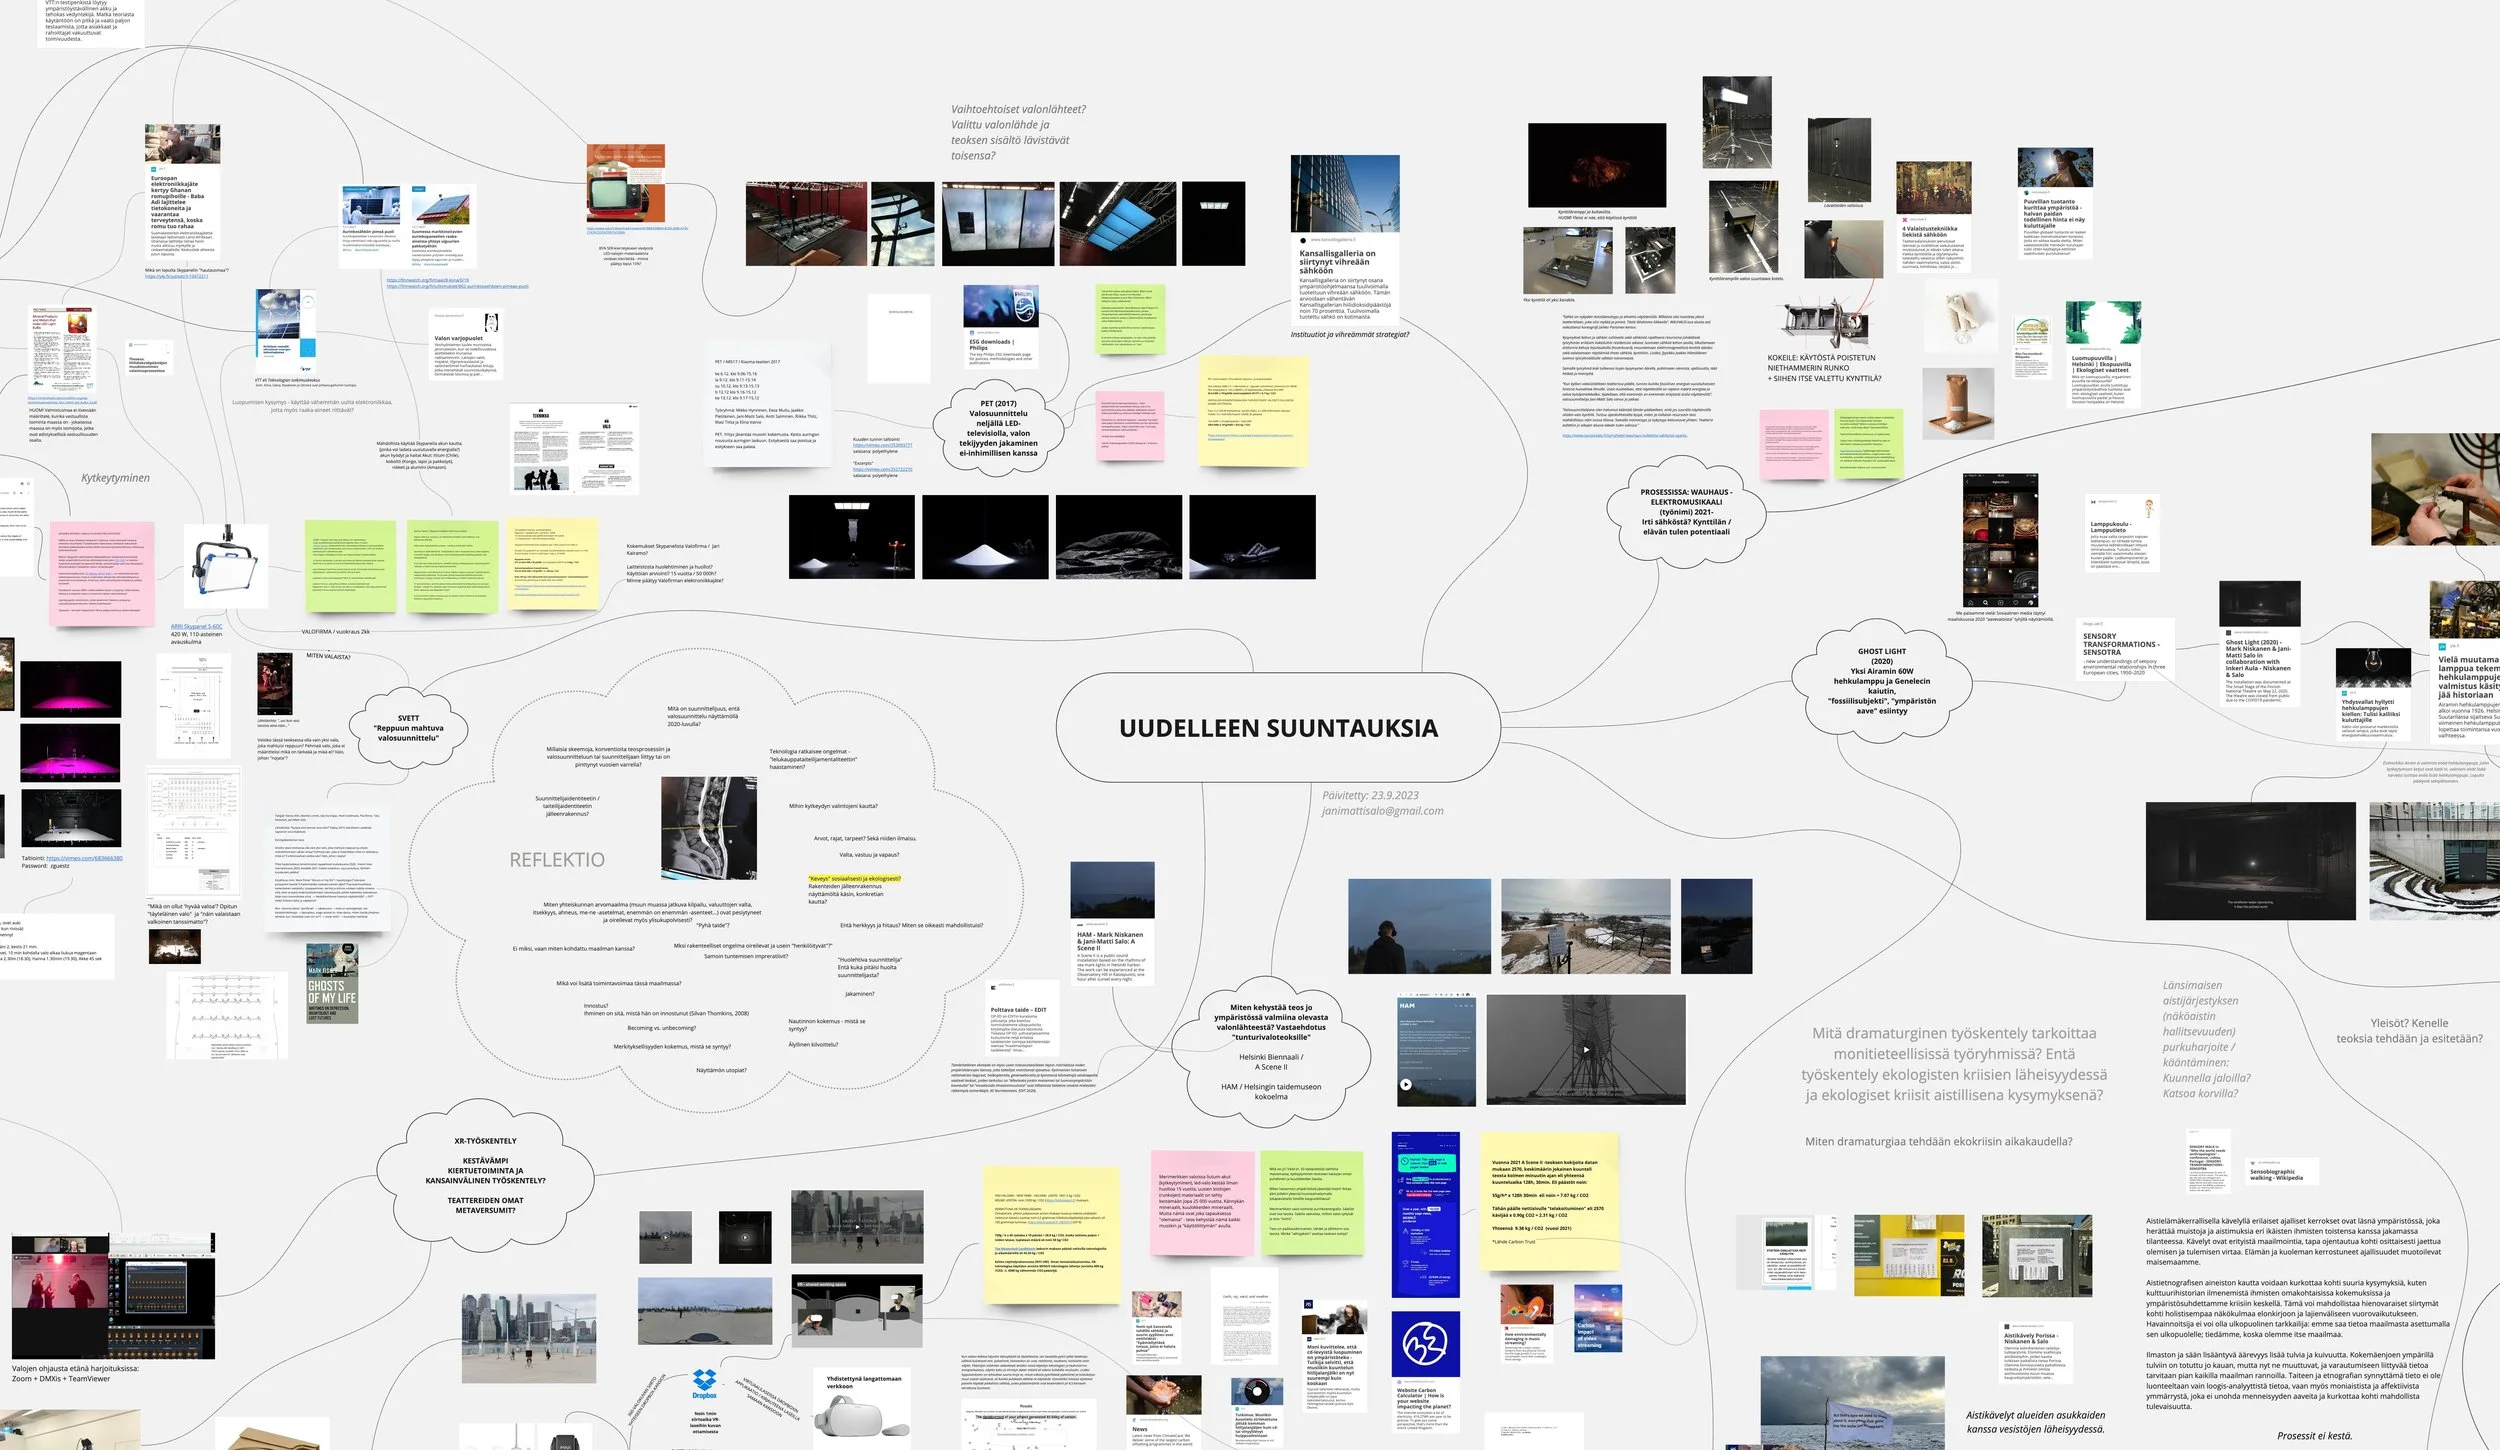Open the ARRI Skypanel S-60C link
Image resolution: width=2500 pixels, height=1450 pixels.
coord(196,626)
